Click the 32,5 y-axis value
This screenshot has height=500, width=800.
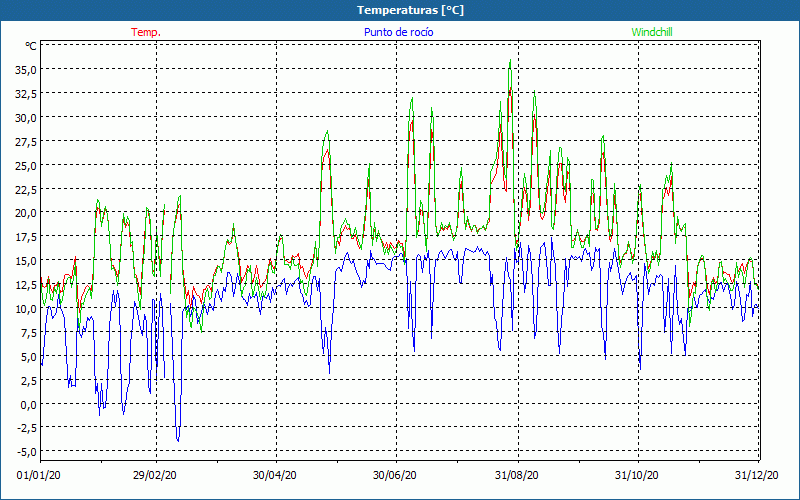[26, 94]
